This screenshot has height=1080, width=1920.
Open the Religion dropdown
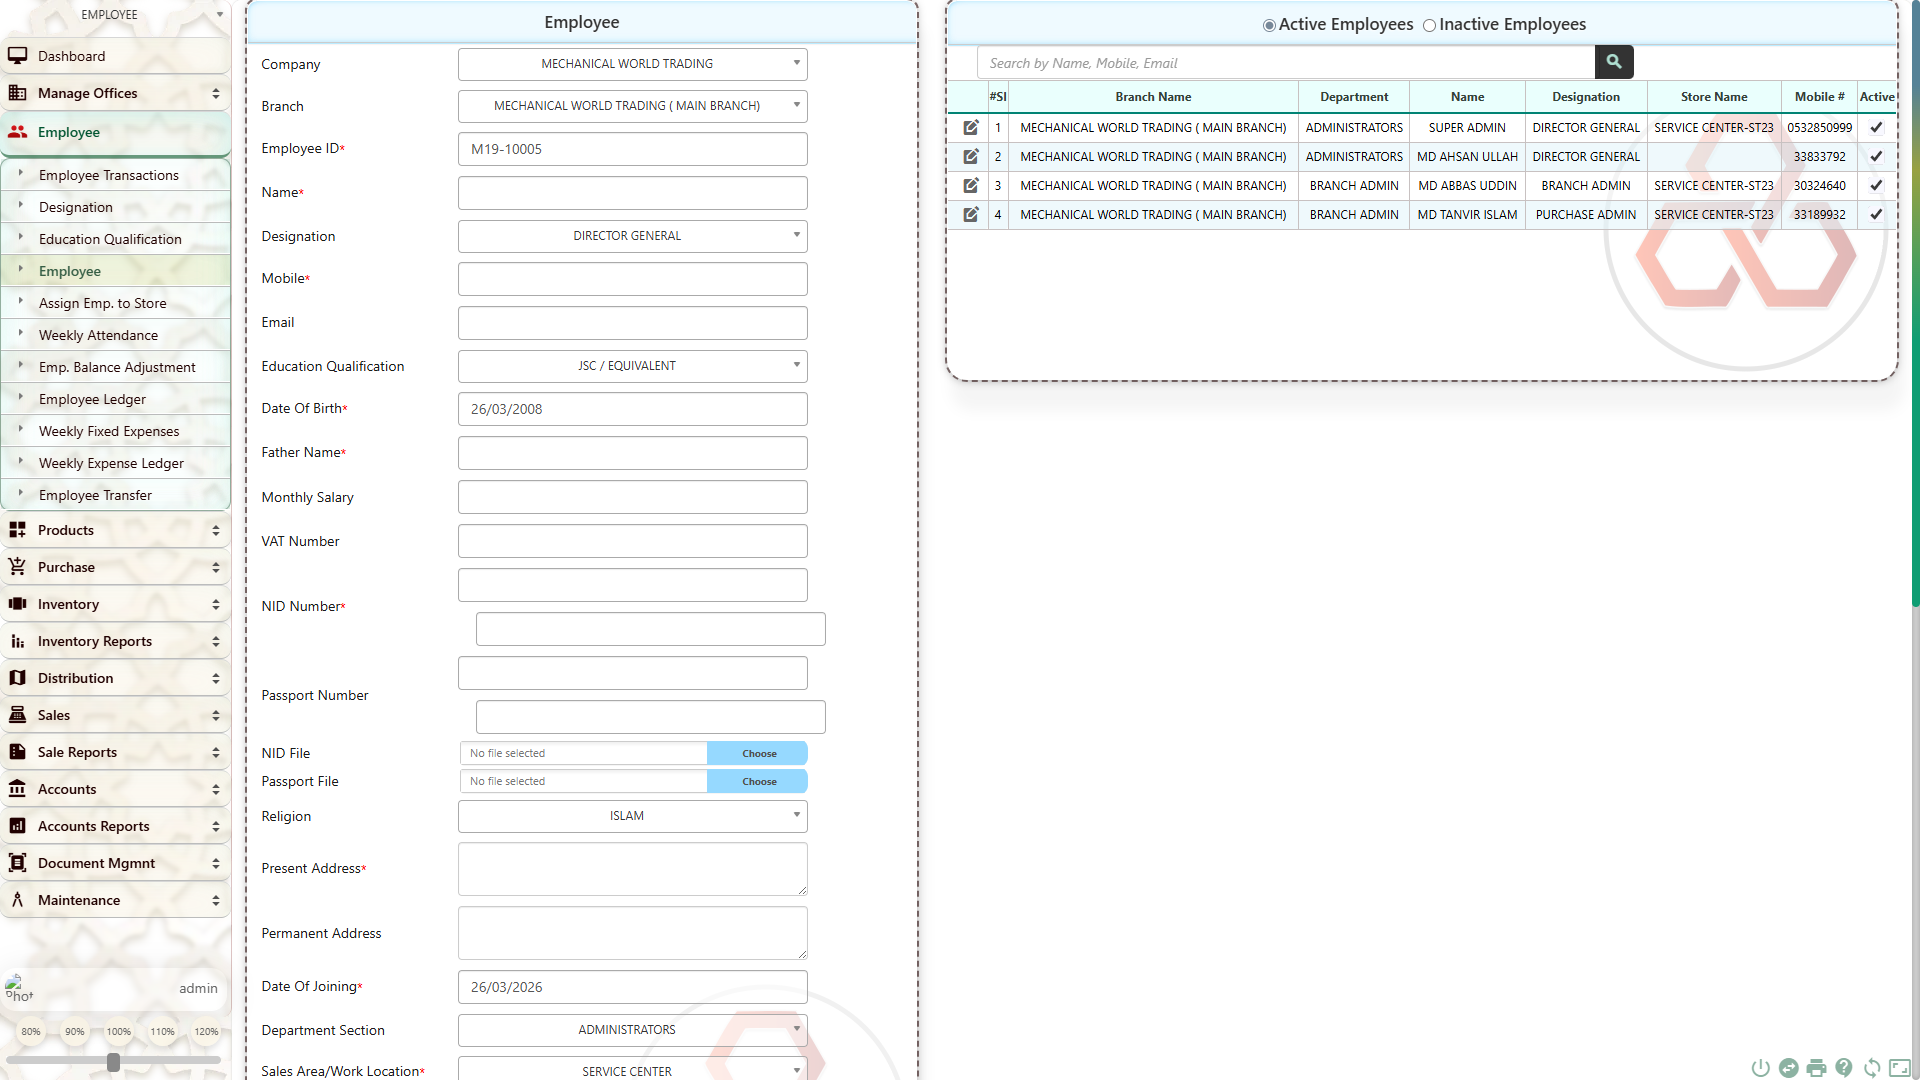[632, 816]
